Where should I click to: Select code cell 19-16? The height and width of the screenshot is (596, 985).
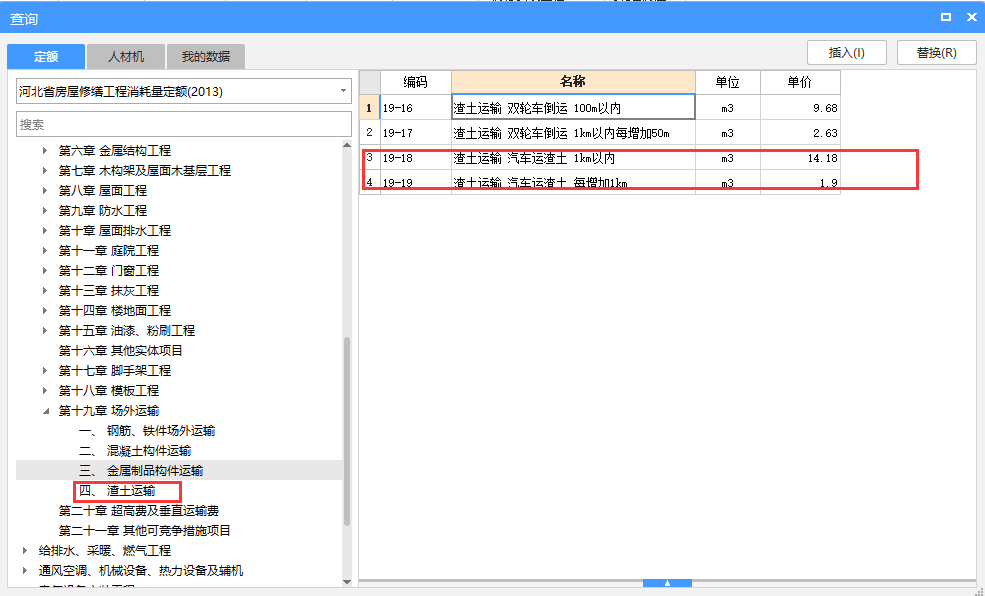[x=416, y=108]
